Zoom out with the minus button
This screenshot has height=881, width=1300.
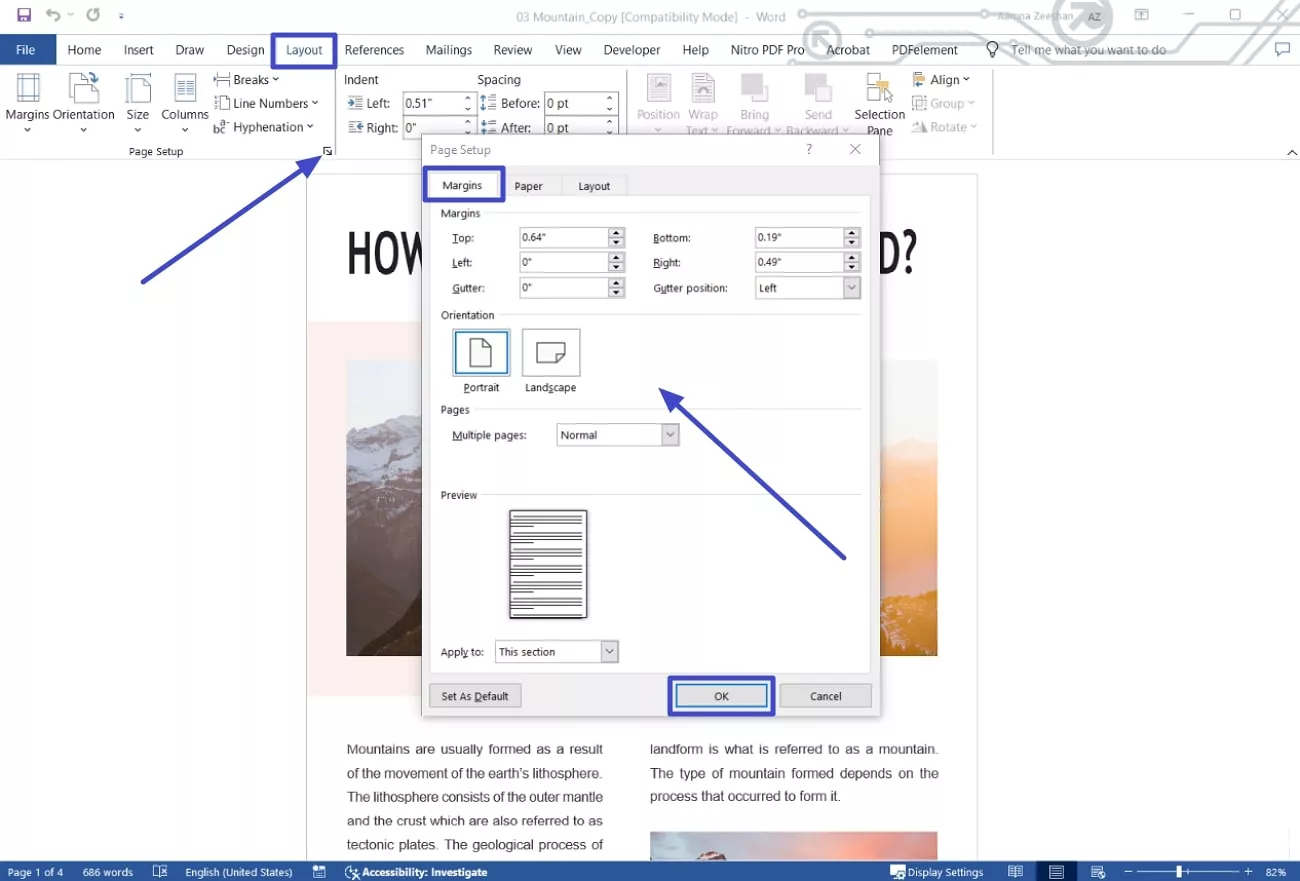(x=1127, y=872)
